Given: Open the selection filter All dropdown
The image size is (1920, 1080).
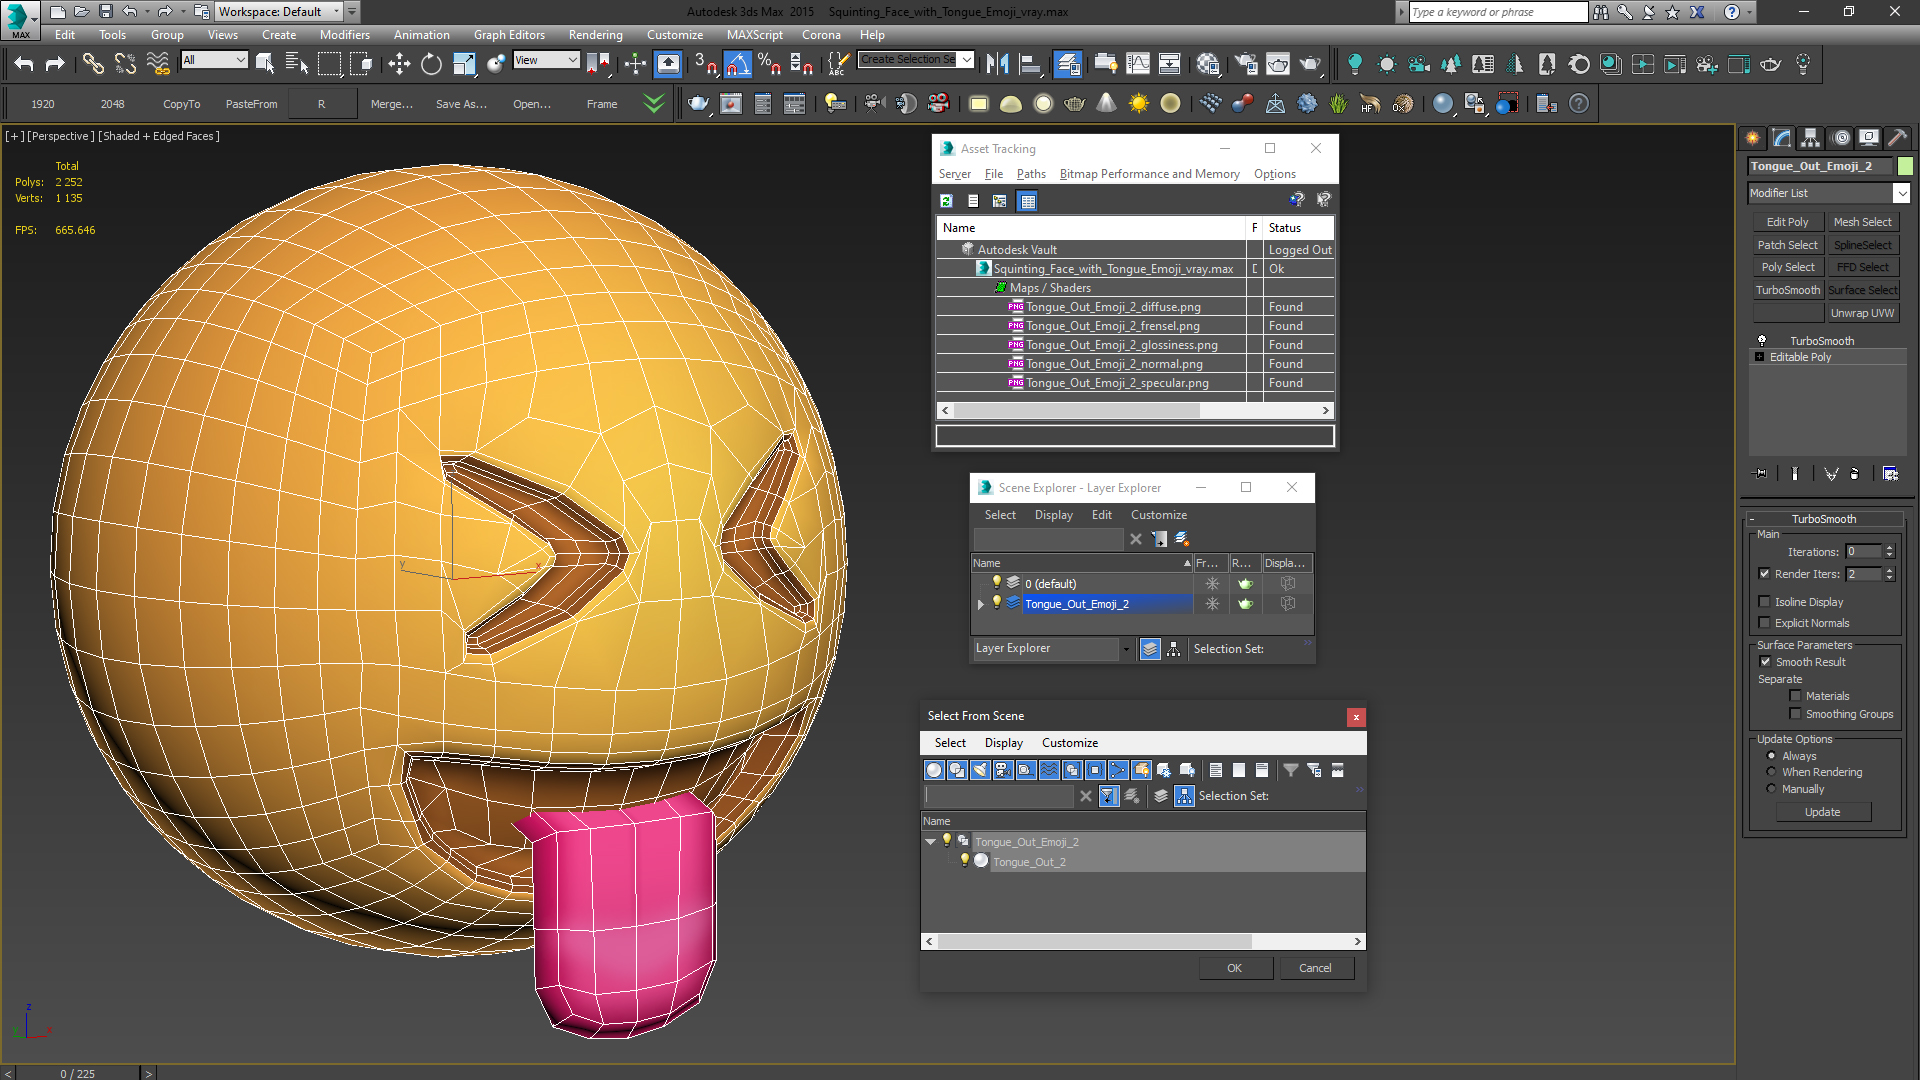Looking at the screenshot, I should 241,60.
